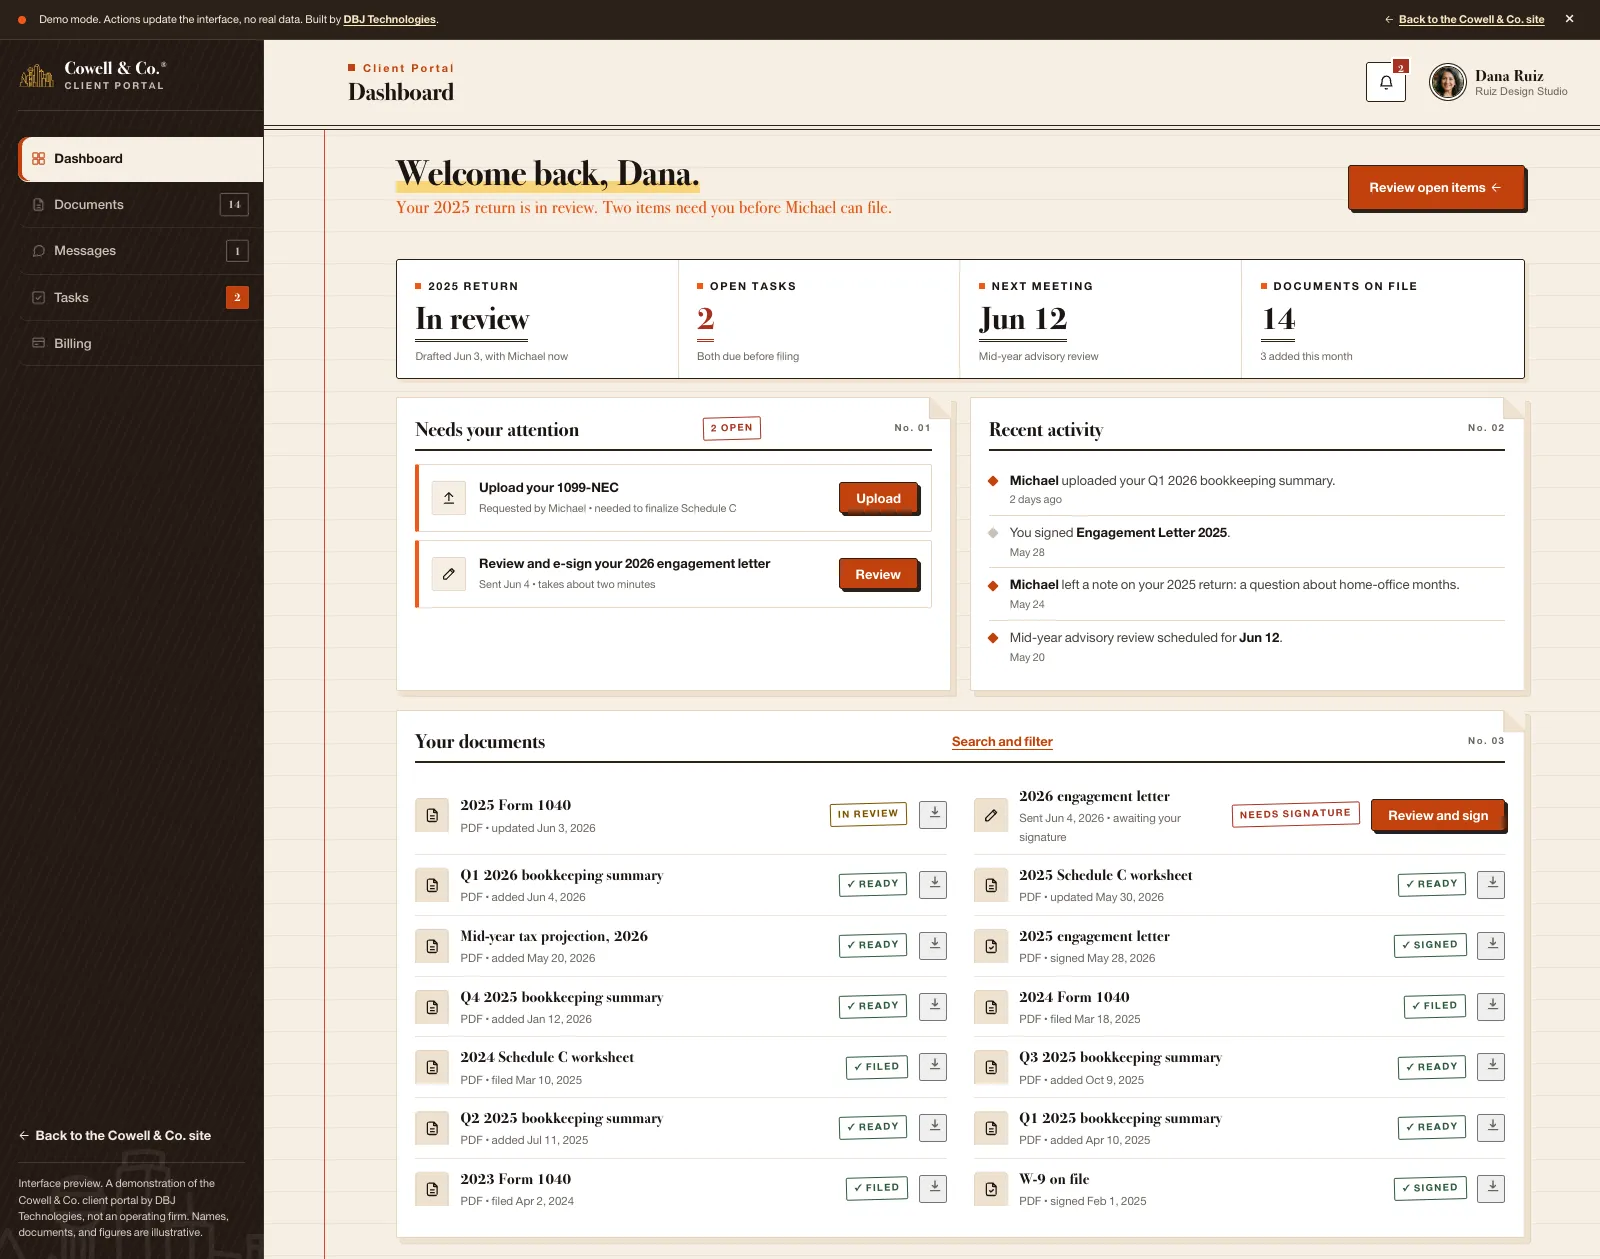1600x1259 pixels.
Task: Click Open Tasks summary card
Action: (x=819, y=320)
